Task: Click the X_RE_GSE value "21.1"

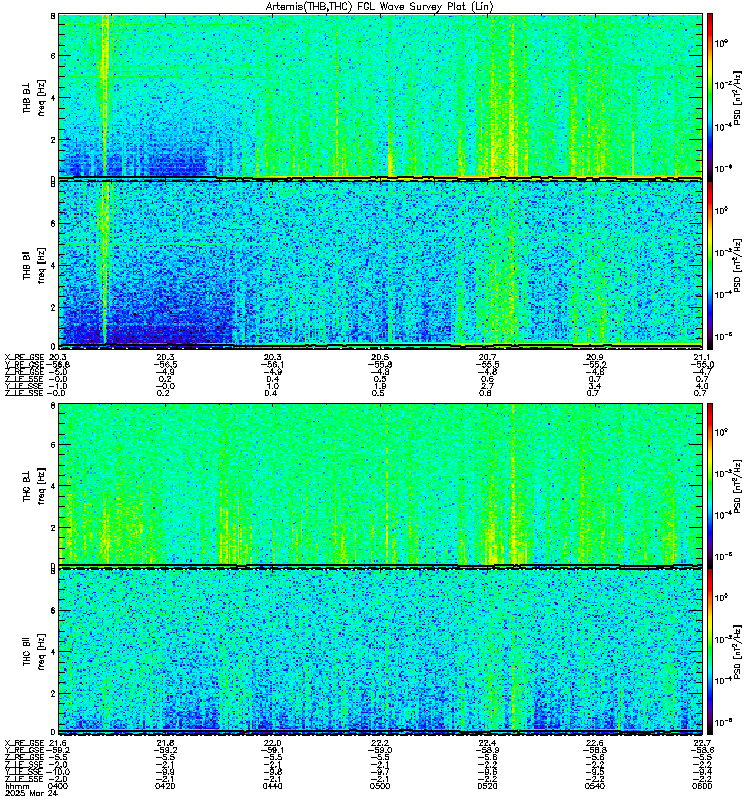Action: 702,357
